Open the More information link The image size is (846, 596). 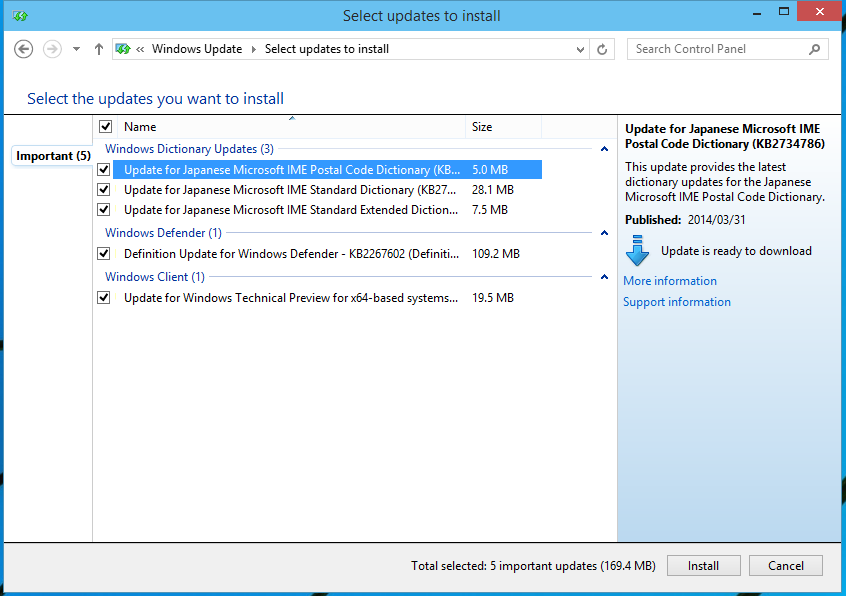670,281
